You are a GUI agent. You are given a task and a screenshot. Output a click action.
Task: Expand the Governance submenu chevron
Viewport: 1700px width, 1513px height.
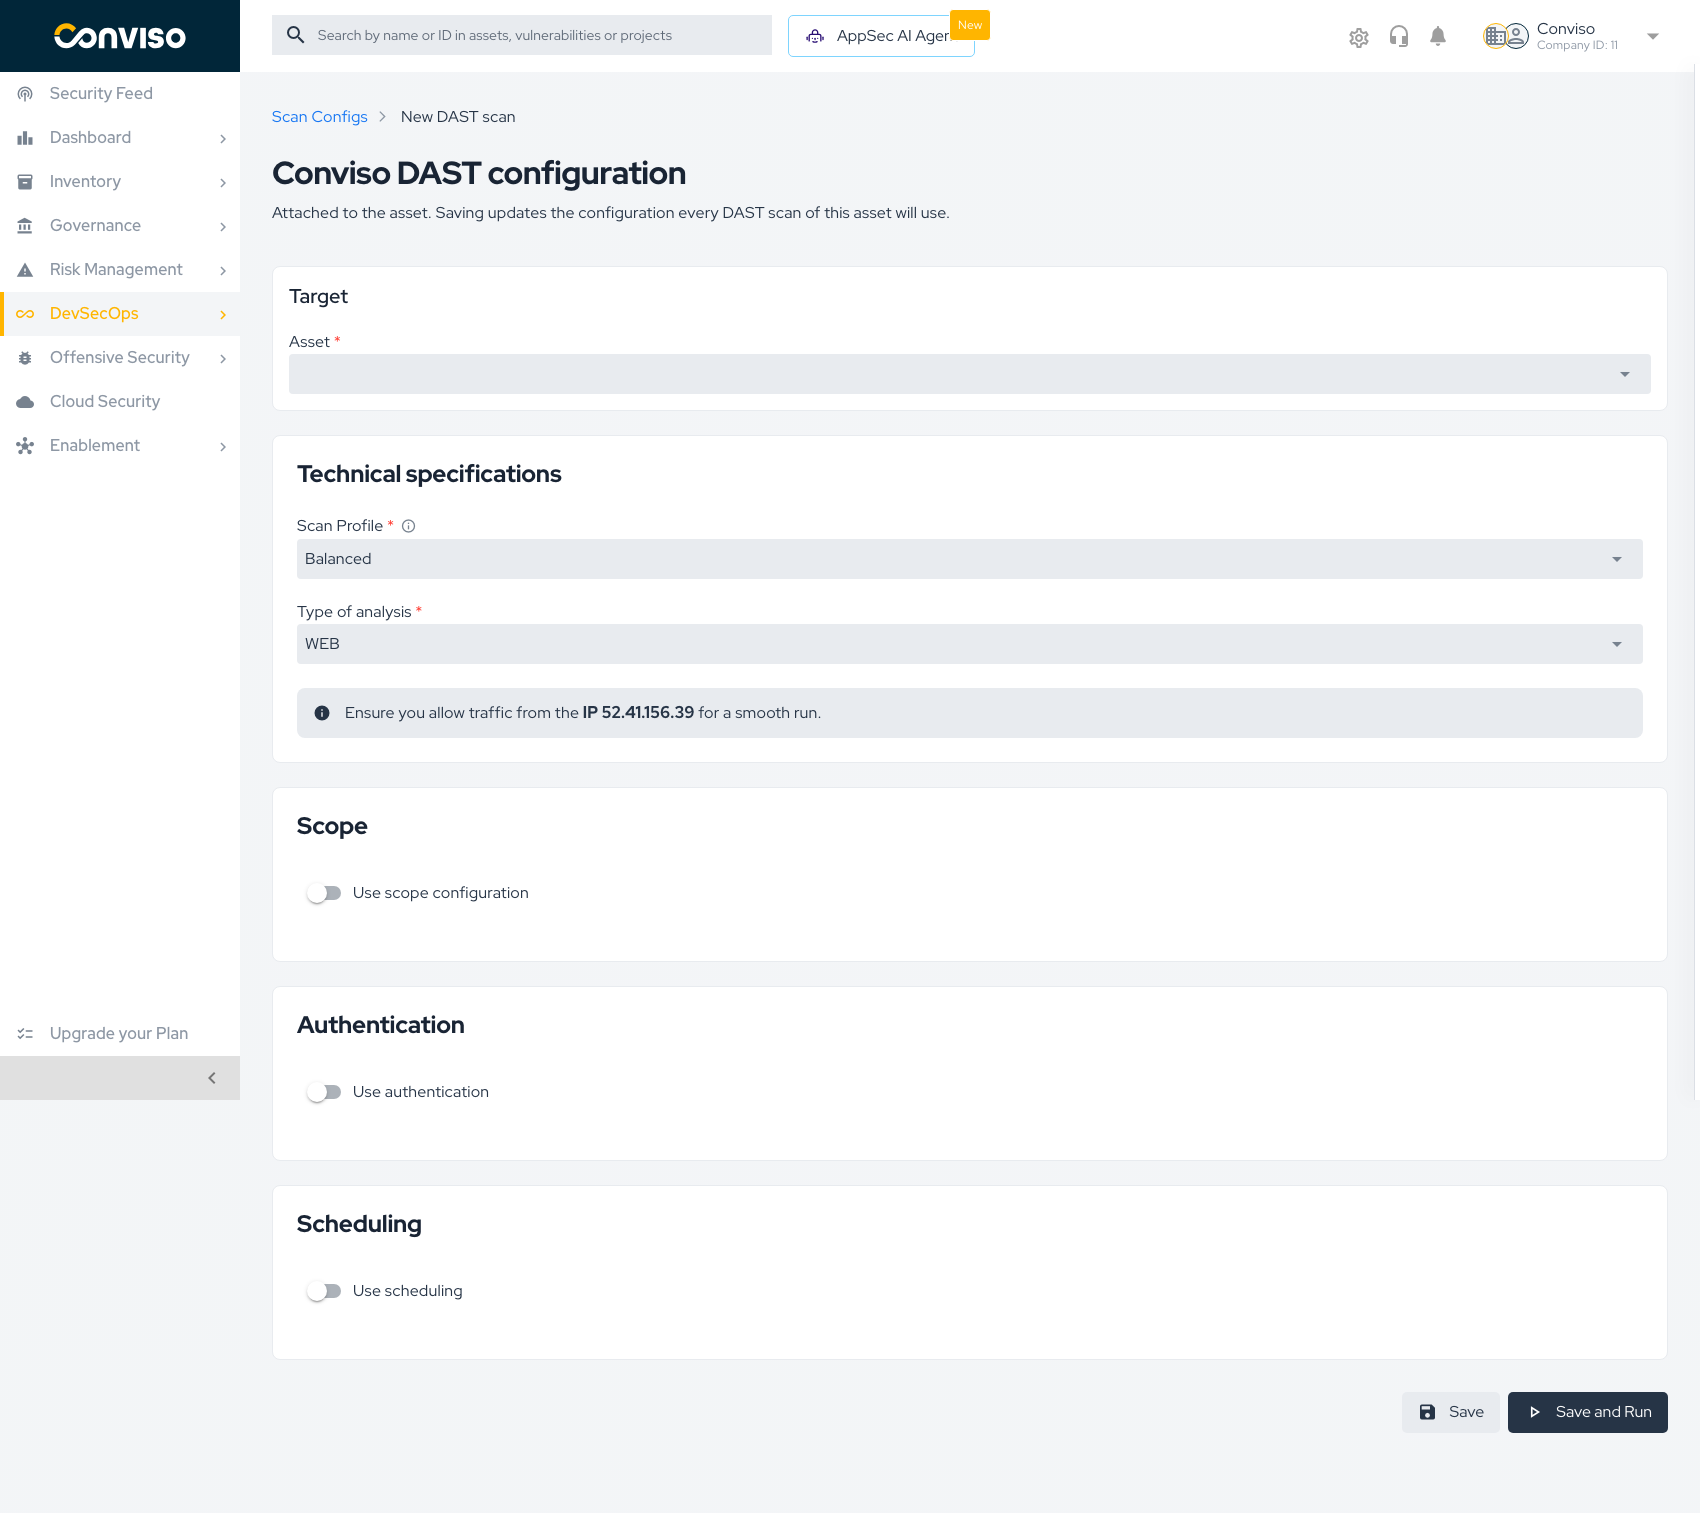(x=223, y=227)
